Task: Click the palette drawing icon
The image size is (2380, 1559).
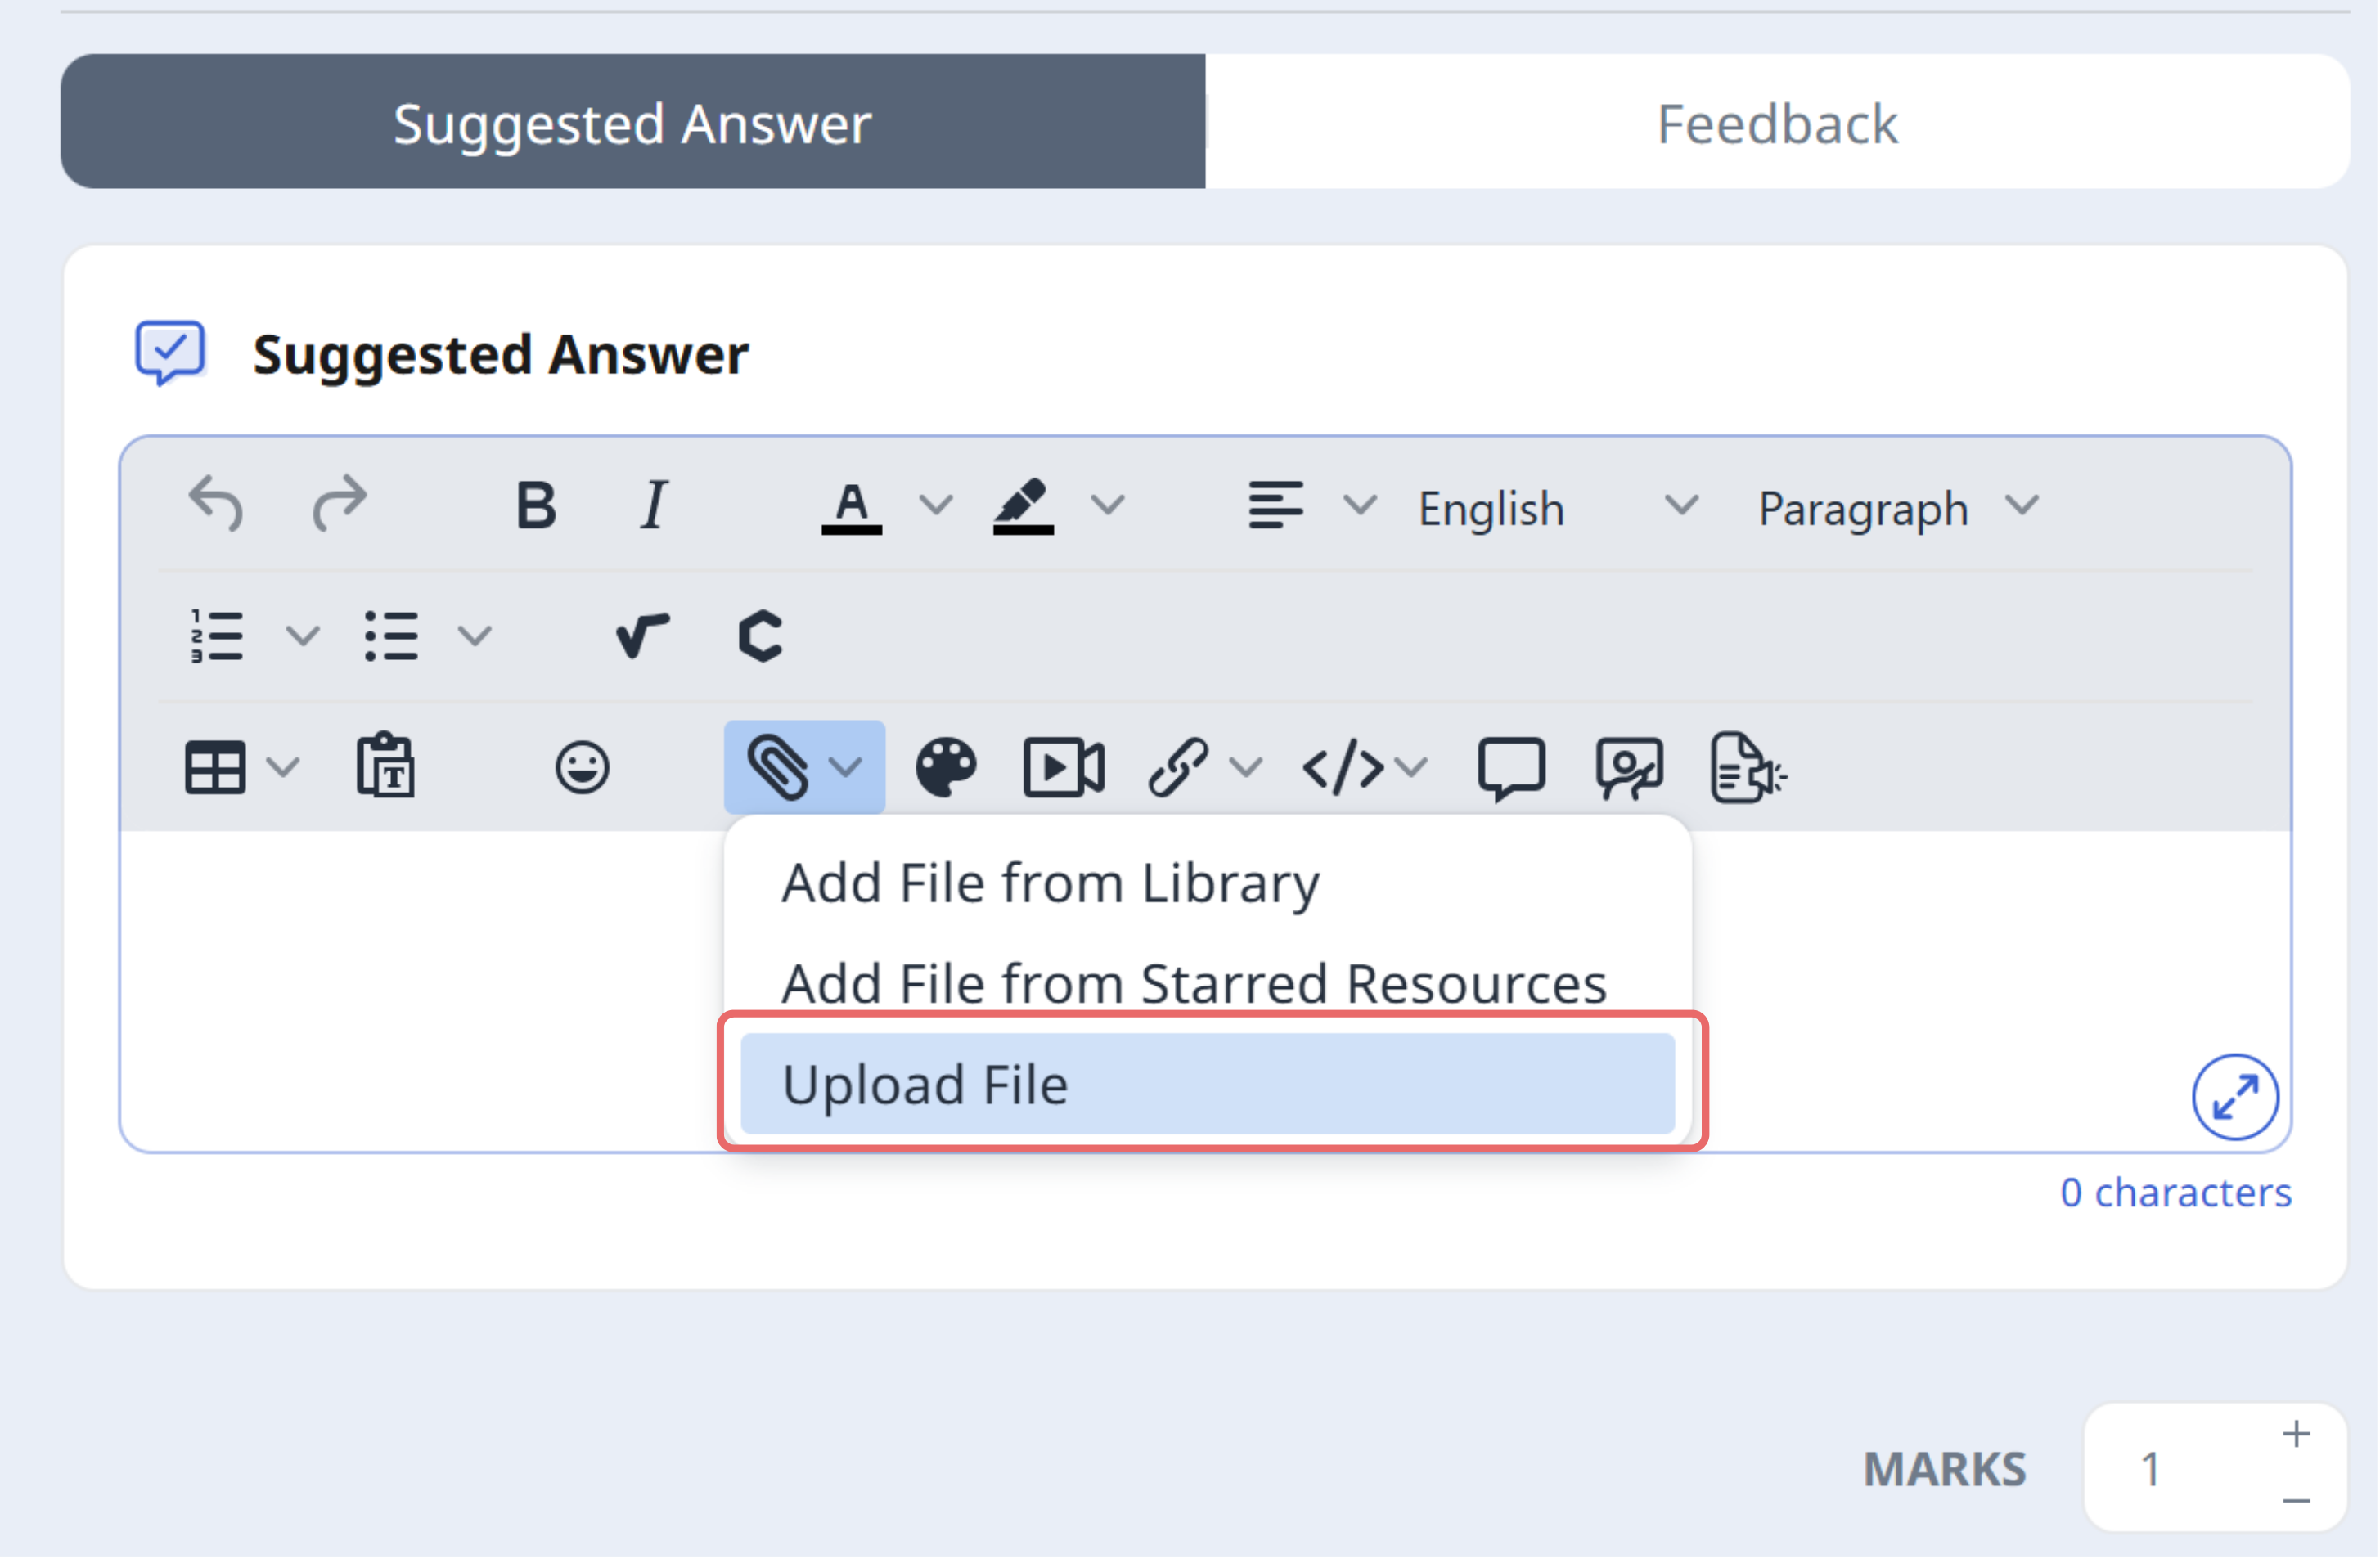Action: pyautogui.click(x=946, y=768)
